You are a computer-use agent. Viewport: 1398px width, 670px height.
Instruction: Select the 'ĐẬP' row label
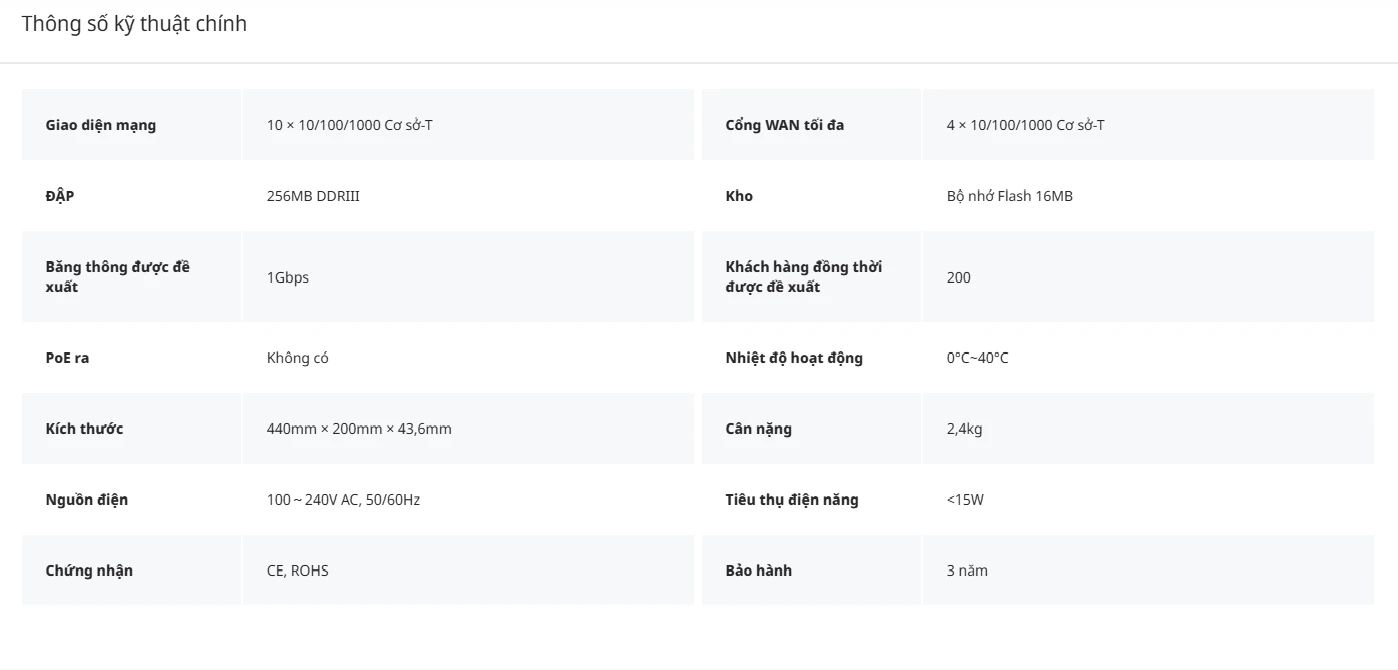(60, 196)
